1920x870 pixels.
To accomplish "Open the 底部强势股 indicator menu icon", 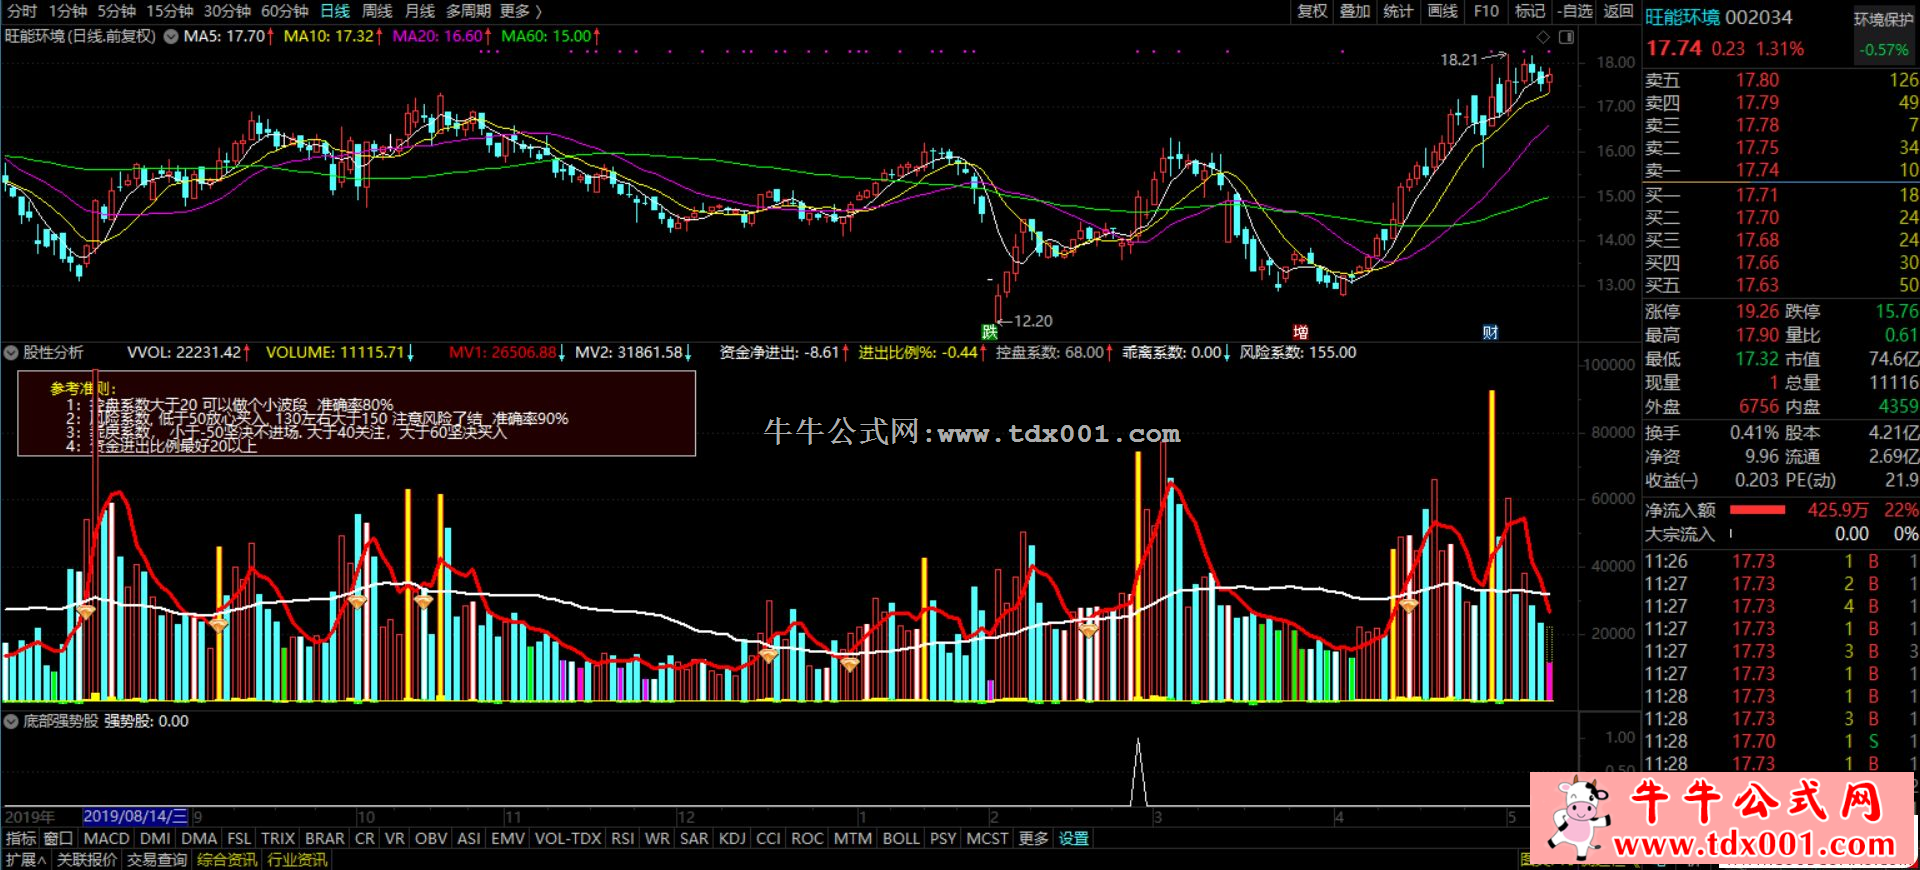I will pos(11,721).
